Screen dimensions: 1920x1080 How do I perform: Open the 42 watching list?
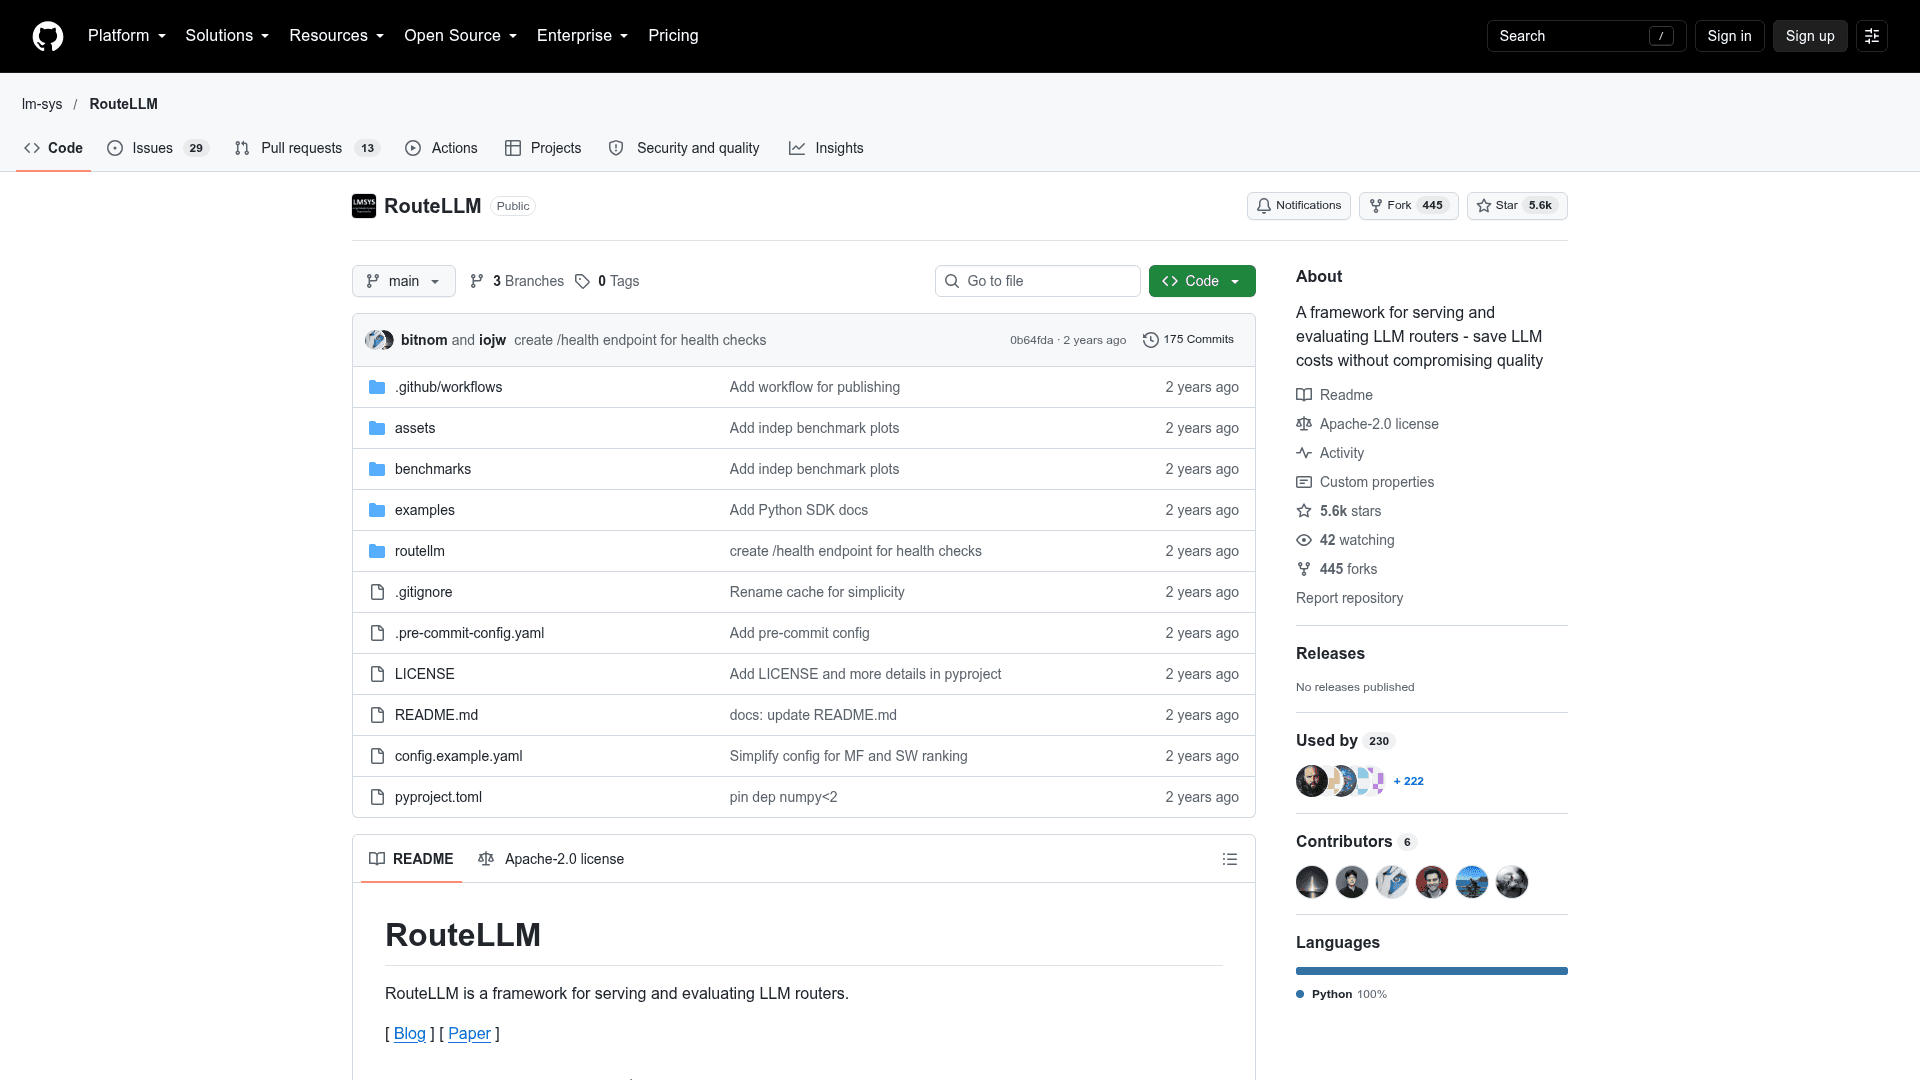pos(1345,540)
